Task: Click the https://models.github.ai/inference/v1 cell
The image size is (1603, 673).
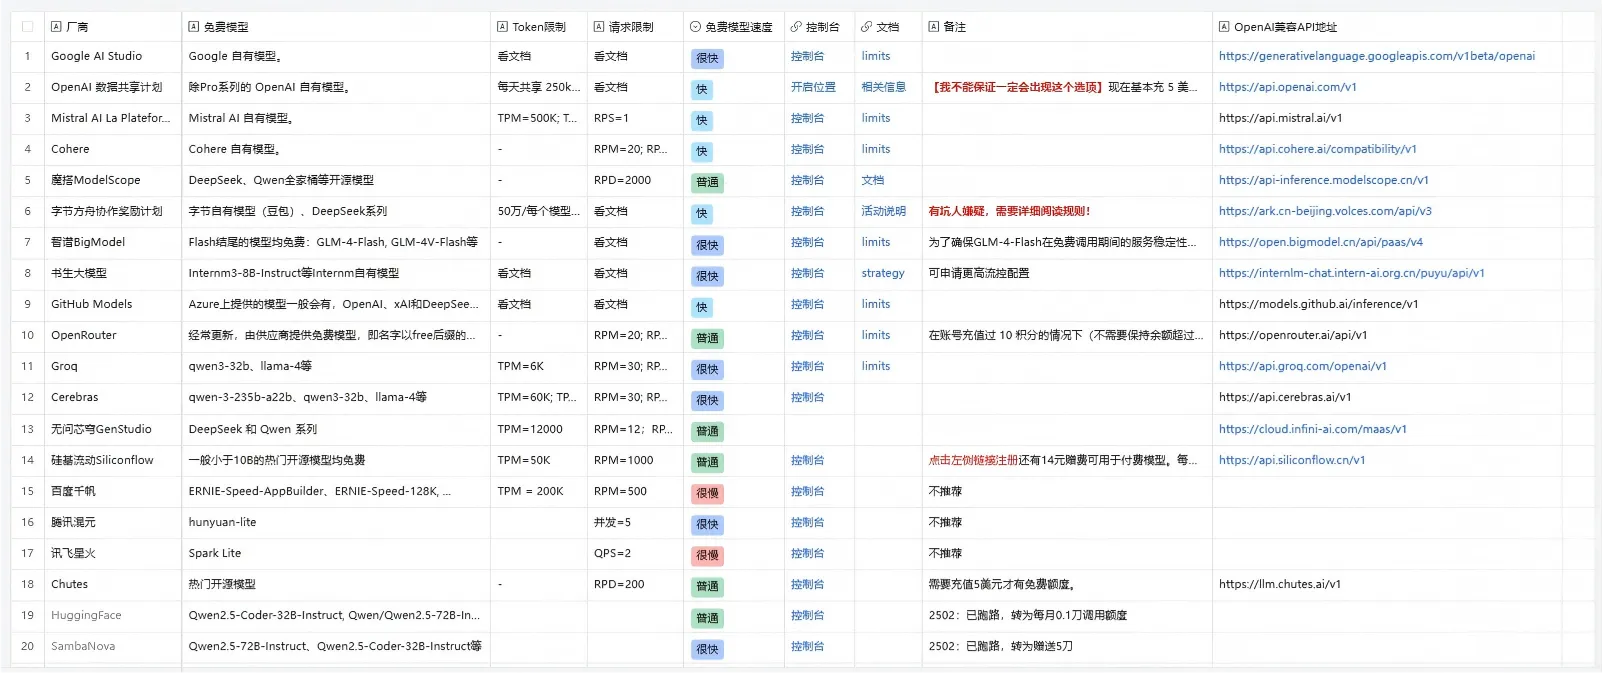Action: 1387,305
